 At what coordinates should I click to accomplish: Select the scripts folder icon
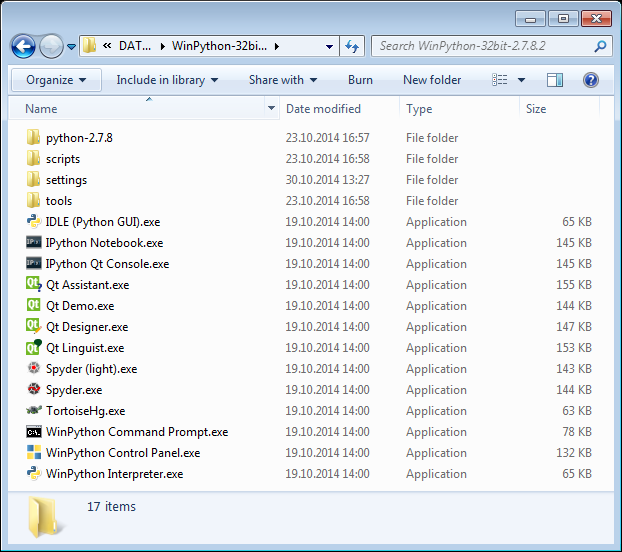click(x=33, y=158)
